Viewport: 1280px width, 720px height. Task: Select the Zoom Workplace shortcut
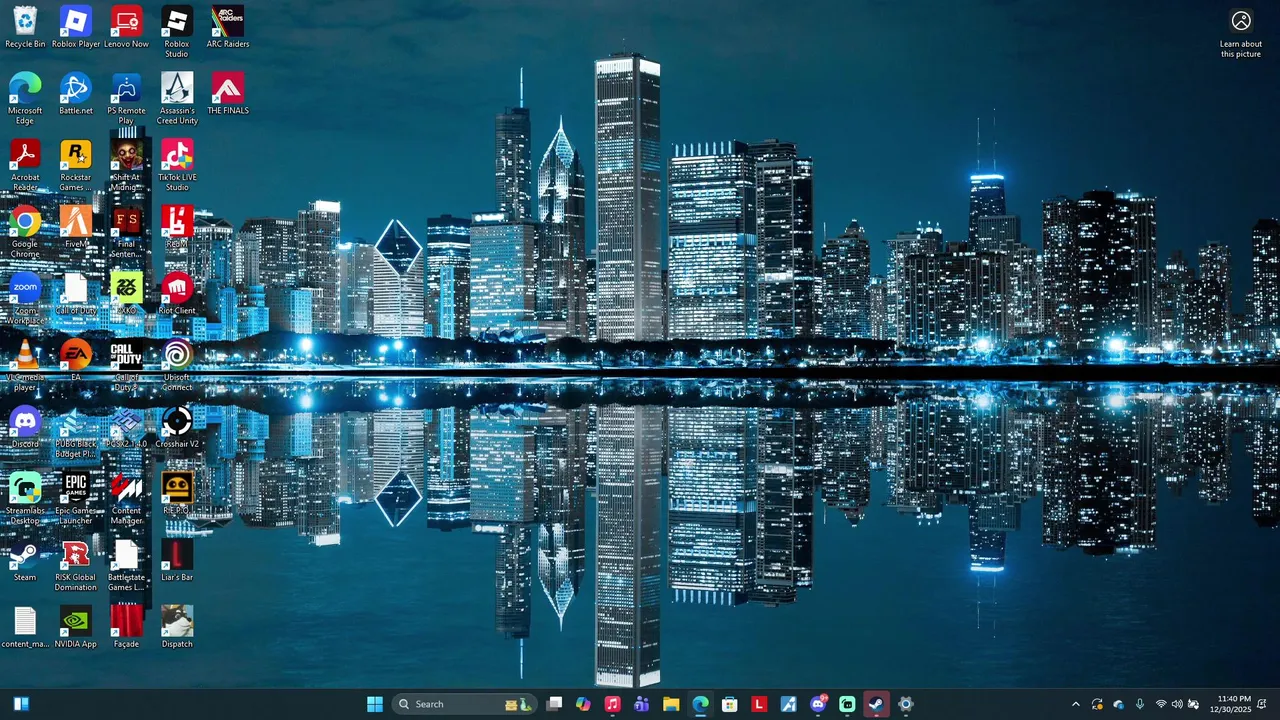tap(25, 299)
